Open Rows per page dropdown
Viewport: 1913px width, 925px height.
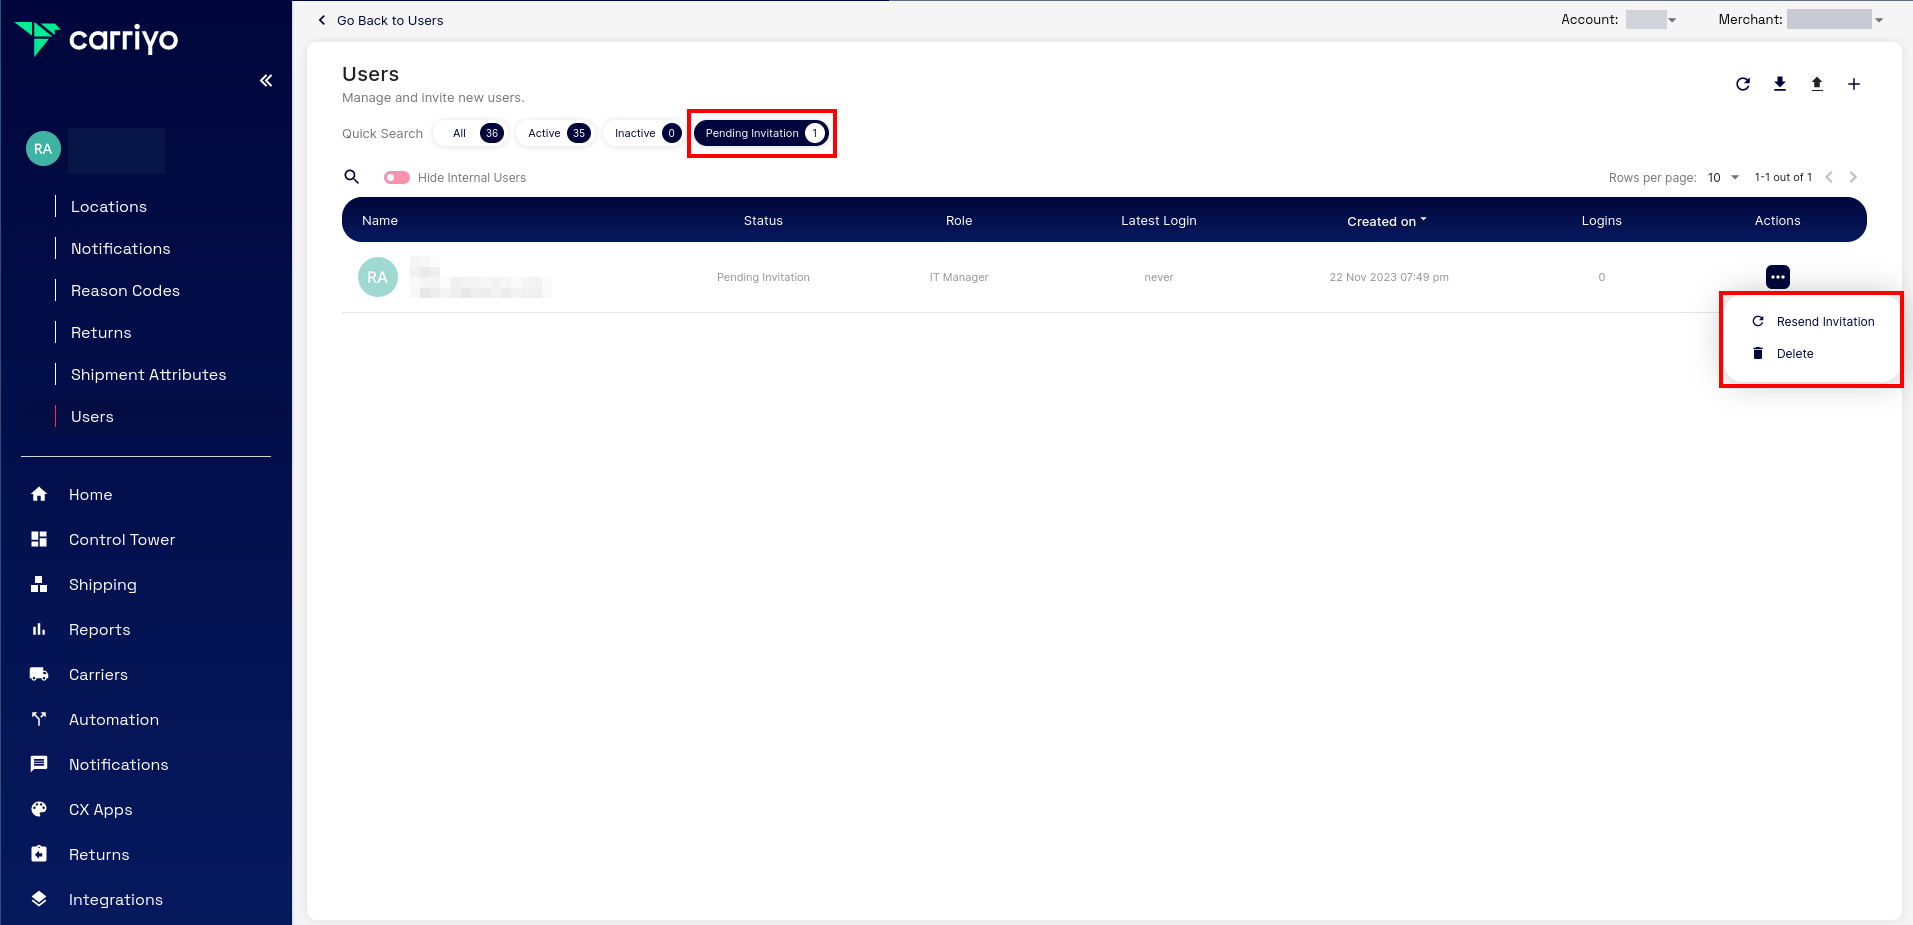click(x=1723, y=177)
